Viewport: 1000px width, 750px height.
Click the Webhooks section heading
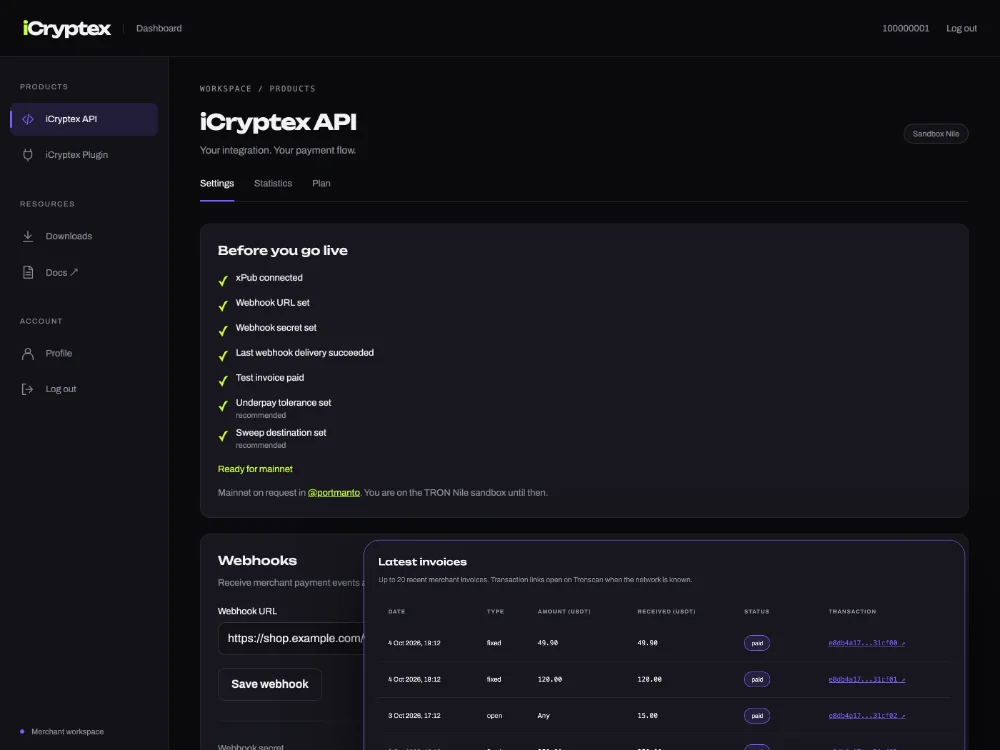point(257,561)
